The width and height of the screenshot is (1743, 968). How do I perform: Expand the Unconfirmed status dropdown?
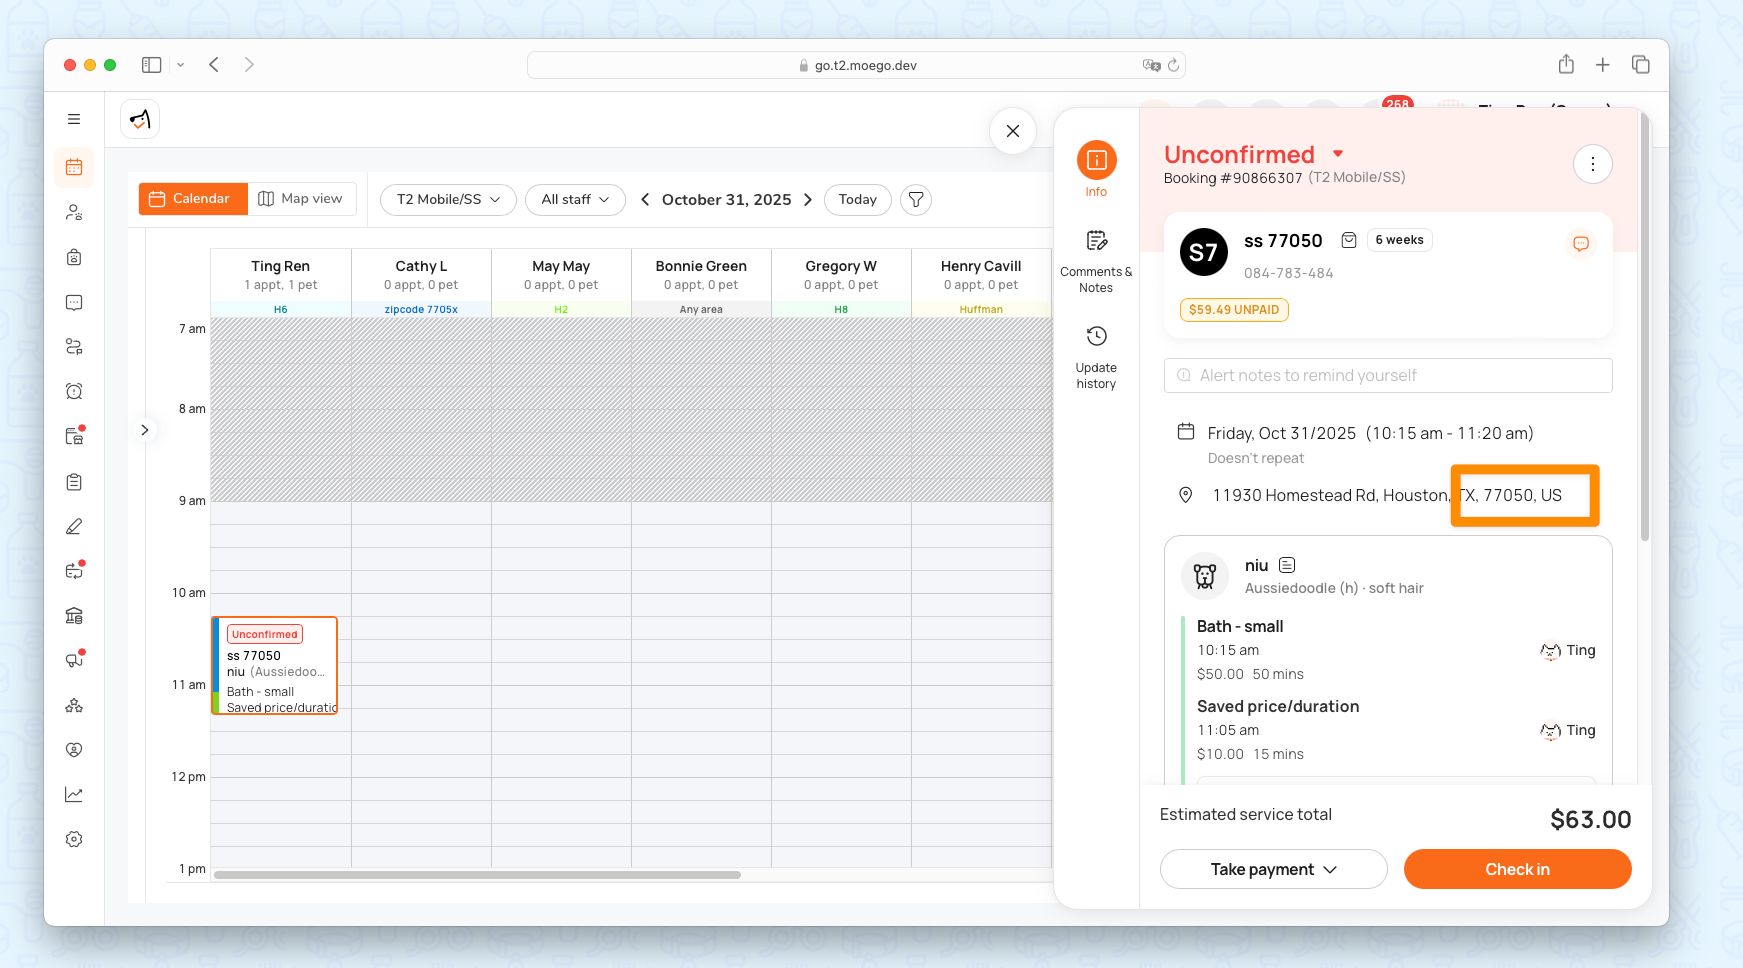pos(1337,154)
